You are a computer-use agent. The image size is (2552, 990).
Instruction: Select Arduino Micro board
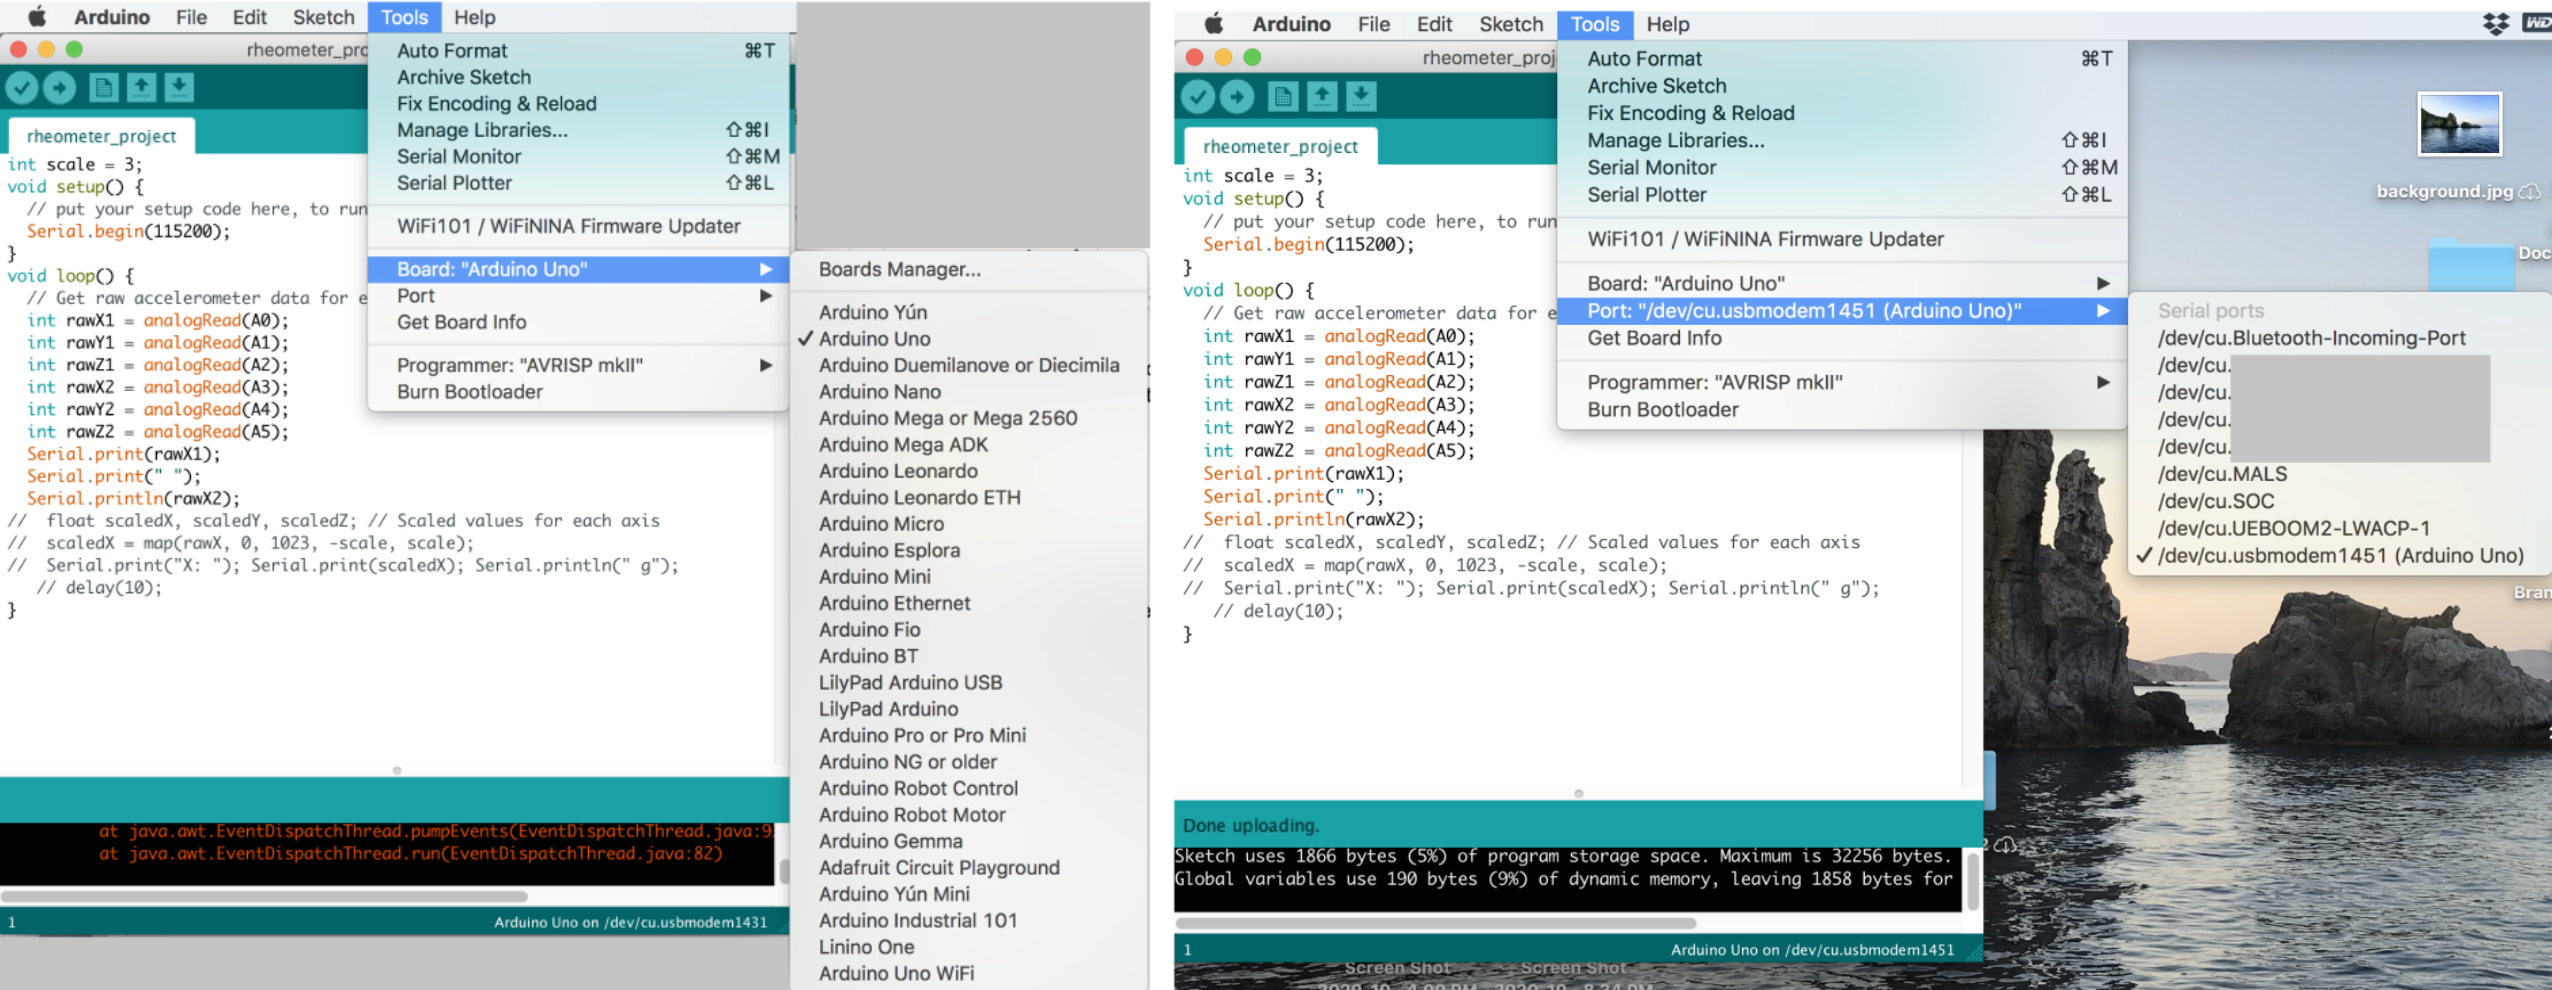point(969,524)
